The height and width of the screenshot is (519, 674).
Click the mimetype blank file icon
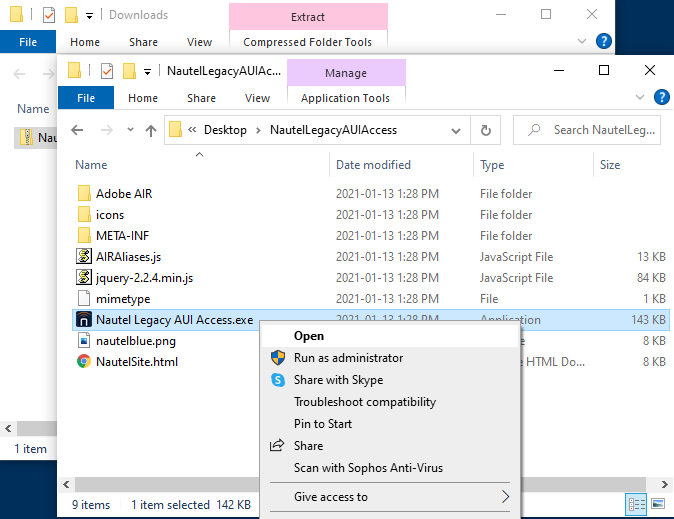84,298
